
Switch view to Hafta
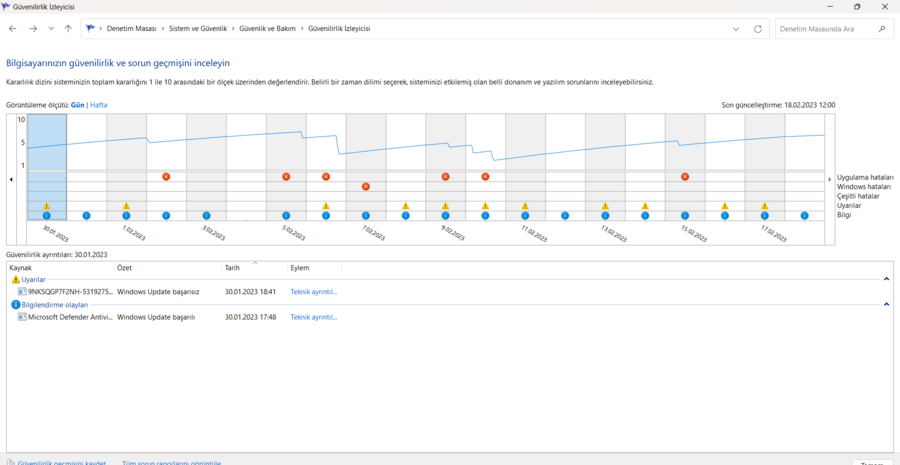(99, 105)
